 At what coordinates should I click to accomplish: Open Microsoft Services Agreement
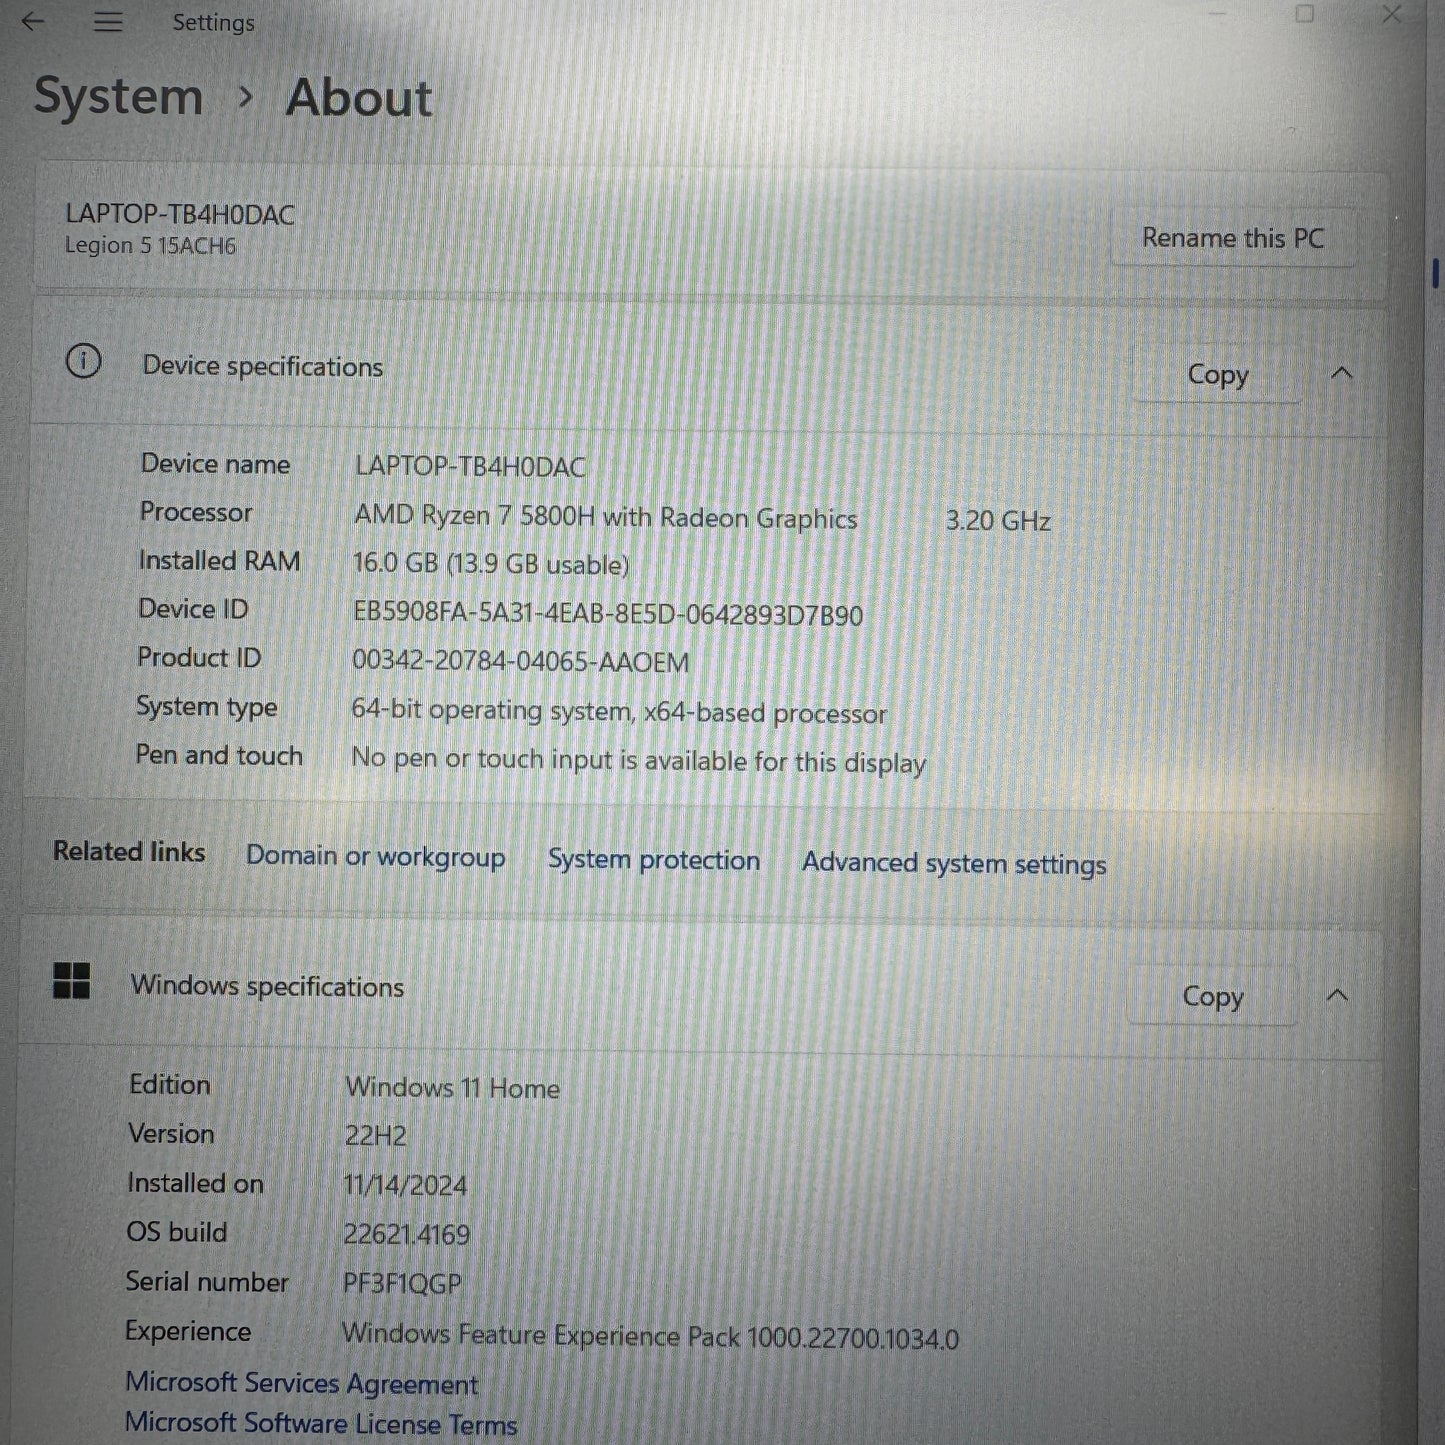pos(301,1383)
